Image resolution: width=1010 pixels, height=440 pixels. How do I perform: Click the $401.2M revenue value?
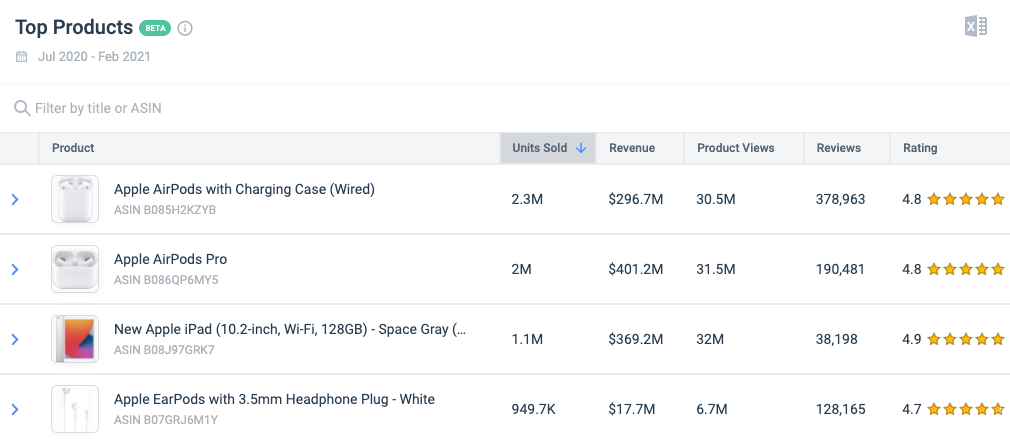(x=636, y=269)
